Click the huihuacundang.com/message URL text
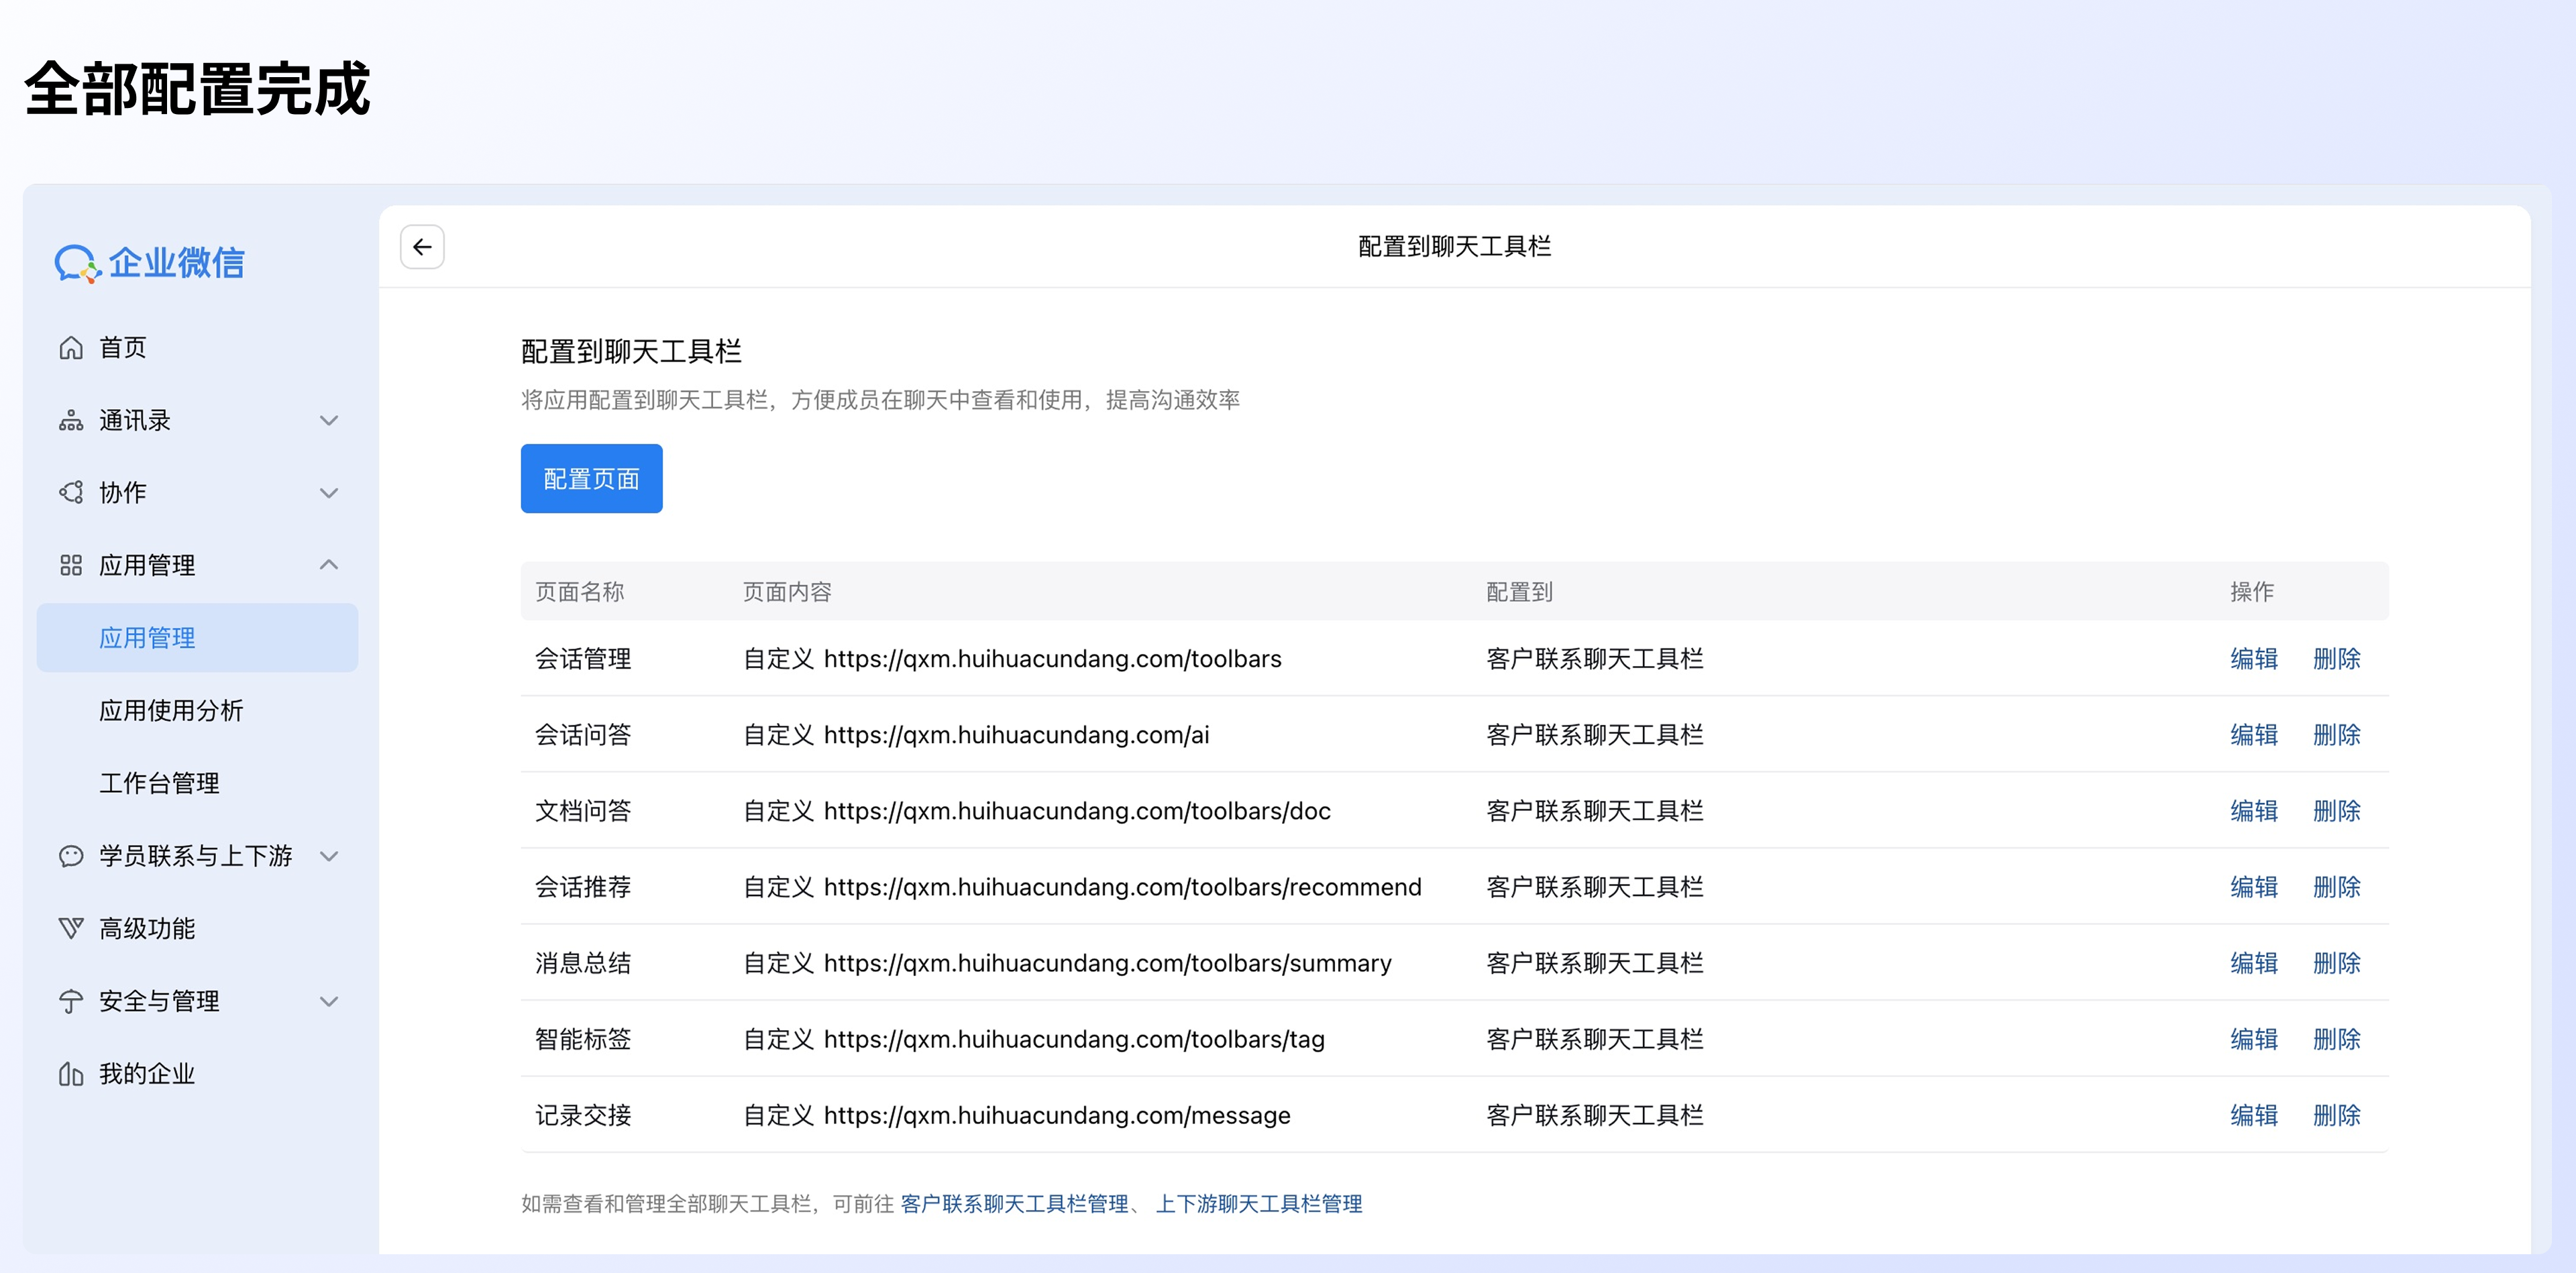Screen dimensions: 2576x1273 [x=1057, y=1115]
